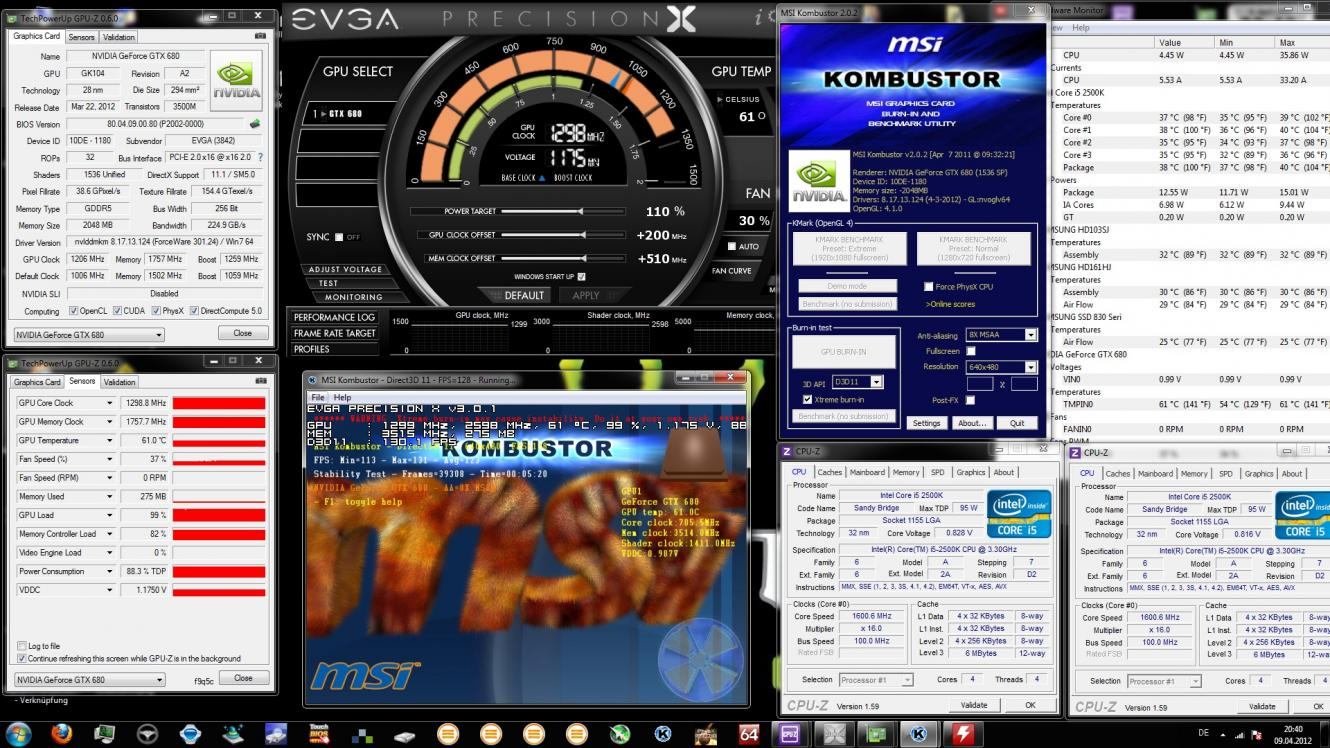Screen dimensions: 1330x748
Task: Open the green arrow taskbar icon
Action: coord(620,734)
